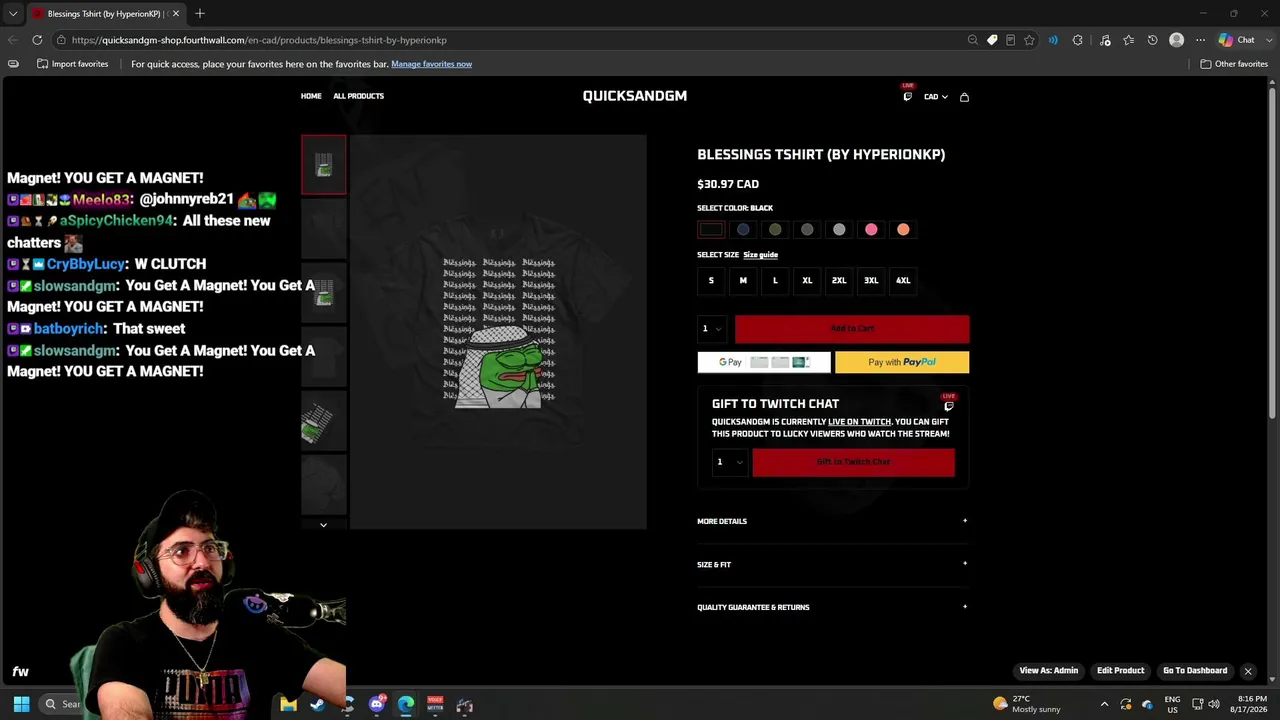The image size is (1280, 720).
Task: Open the browser extensions puzzle icon
Action: point(1078,40)
